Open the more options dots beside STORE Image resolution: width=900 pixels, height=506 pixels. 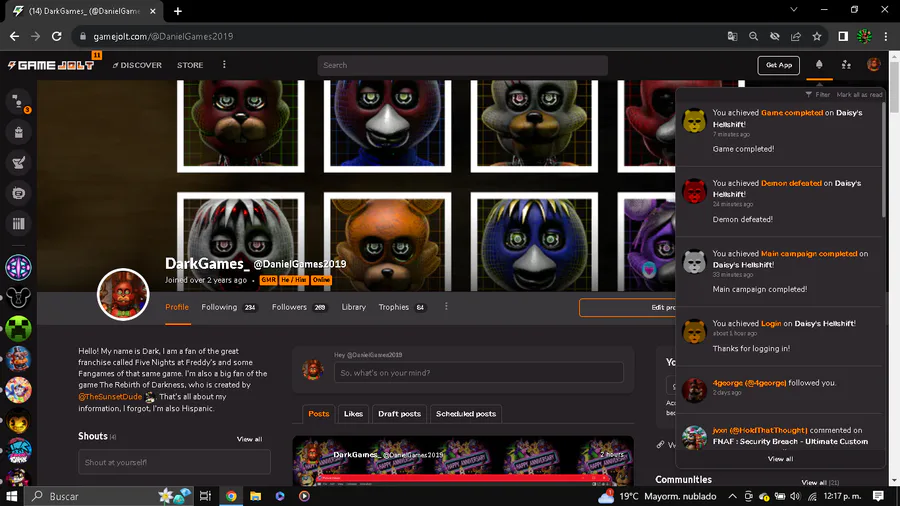[x=224, y=65]
